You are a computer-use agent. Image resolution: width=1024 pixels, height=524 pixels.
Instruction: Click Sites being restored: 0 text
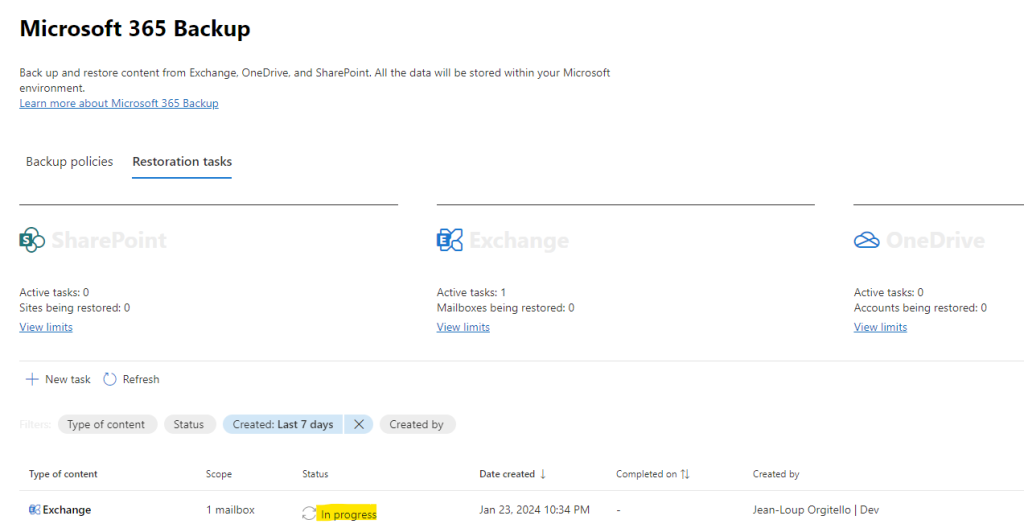tap(74, 308)
